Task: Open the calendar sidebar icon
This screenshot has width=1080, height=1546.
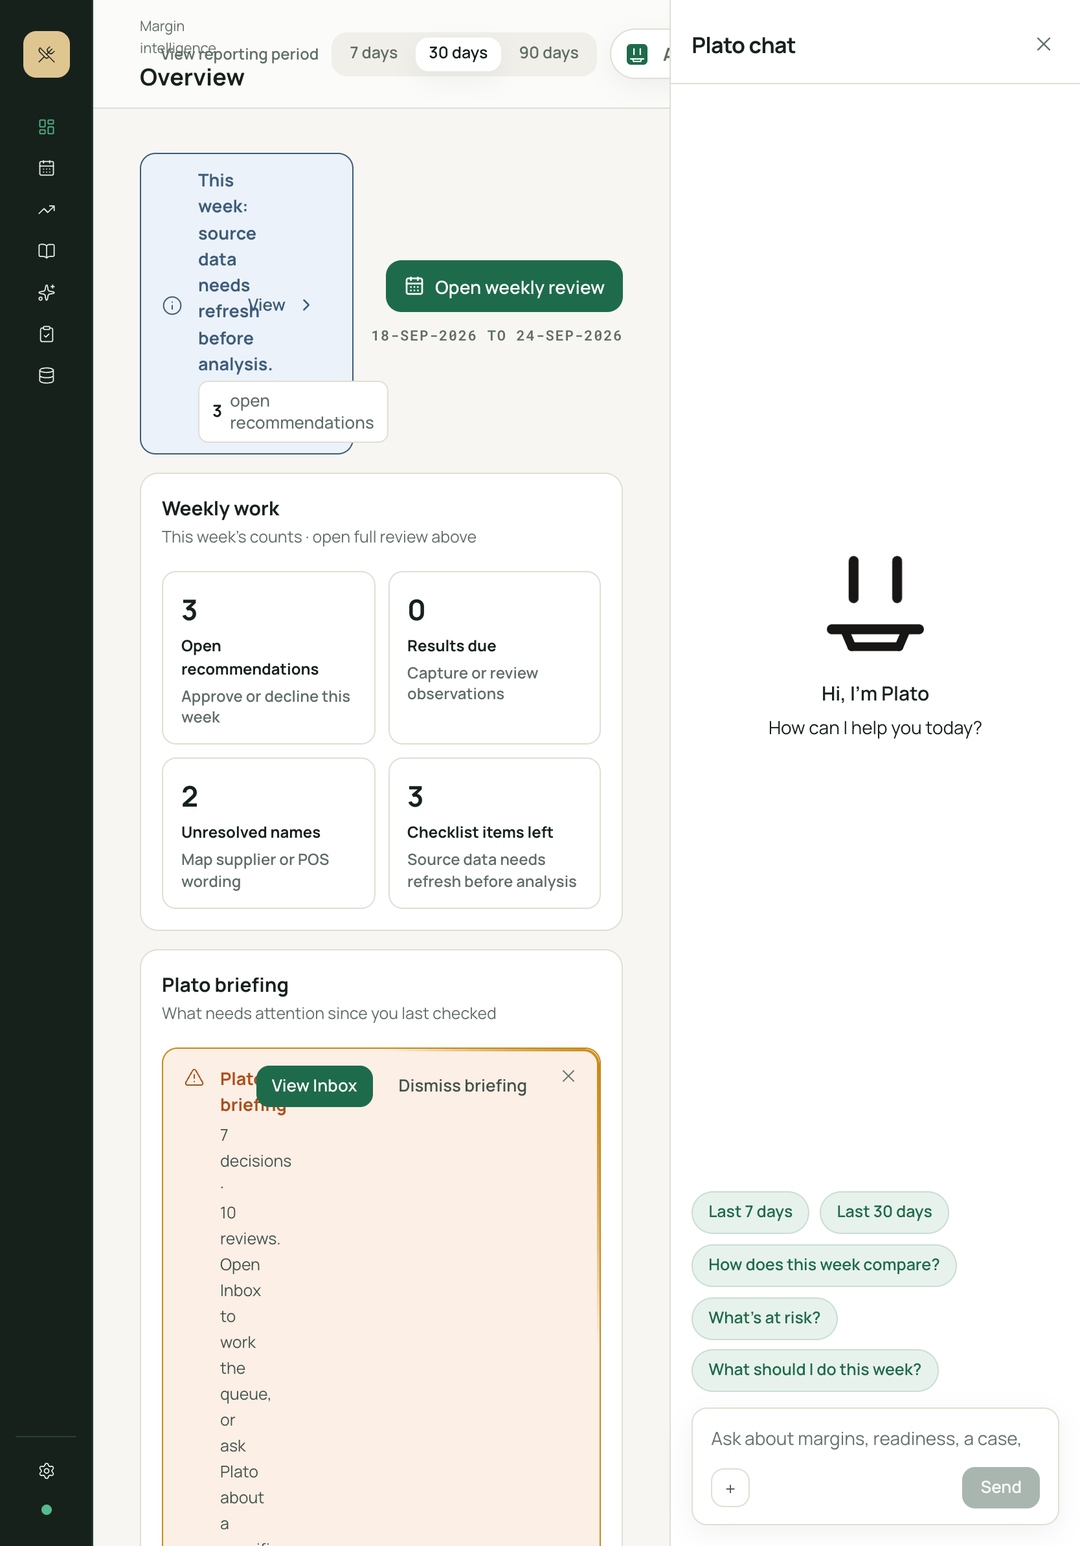Action: [46, 168]
